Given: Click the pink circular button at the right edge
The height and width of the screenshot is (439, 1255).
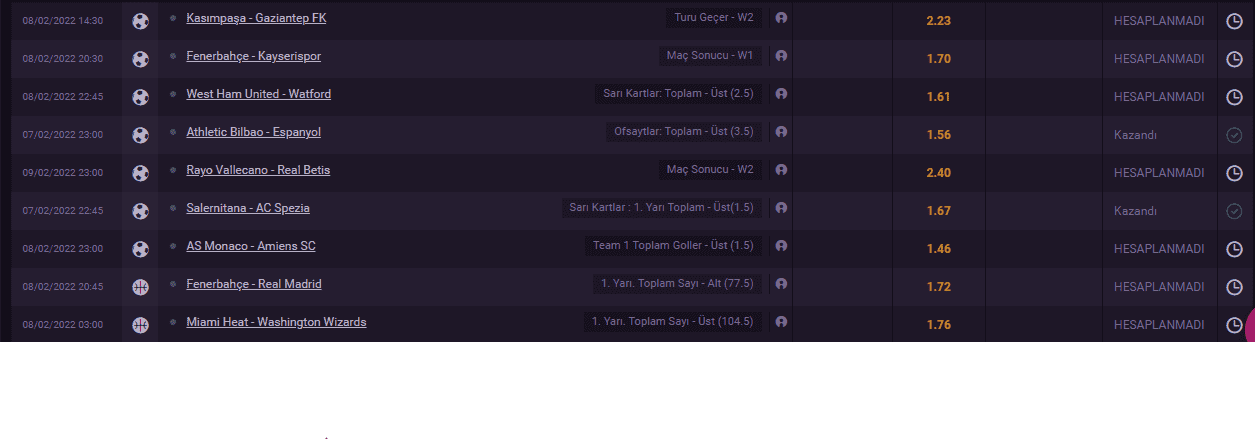Looking at the screenshot, I should 1248,326.
